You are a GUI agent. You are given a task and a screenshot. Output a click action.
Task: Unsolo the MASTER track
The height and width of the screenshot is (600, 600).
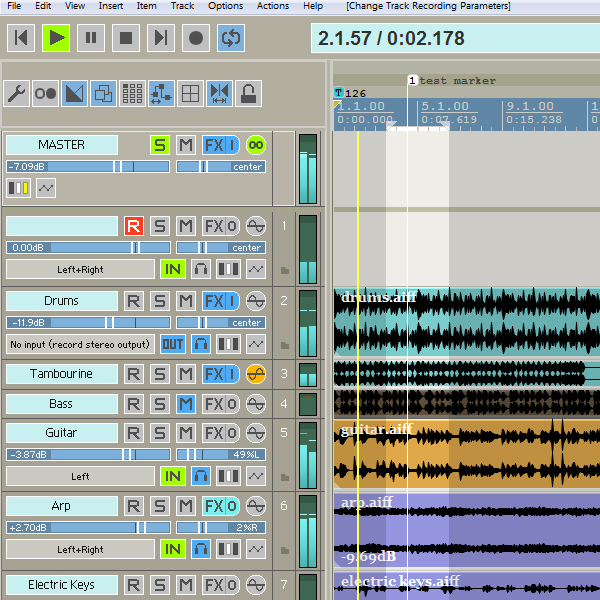coord(160,145)
